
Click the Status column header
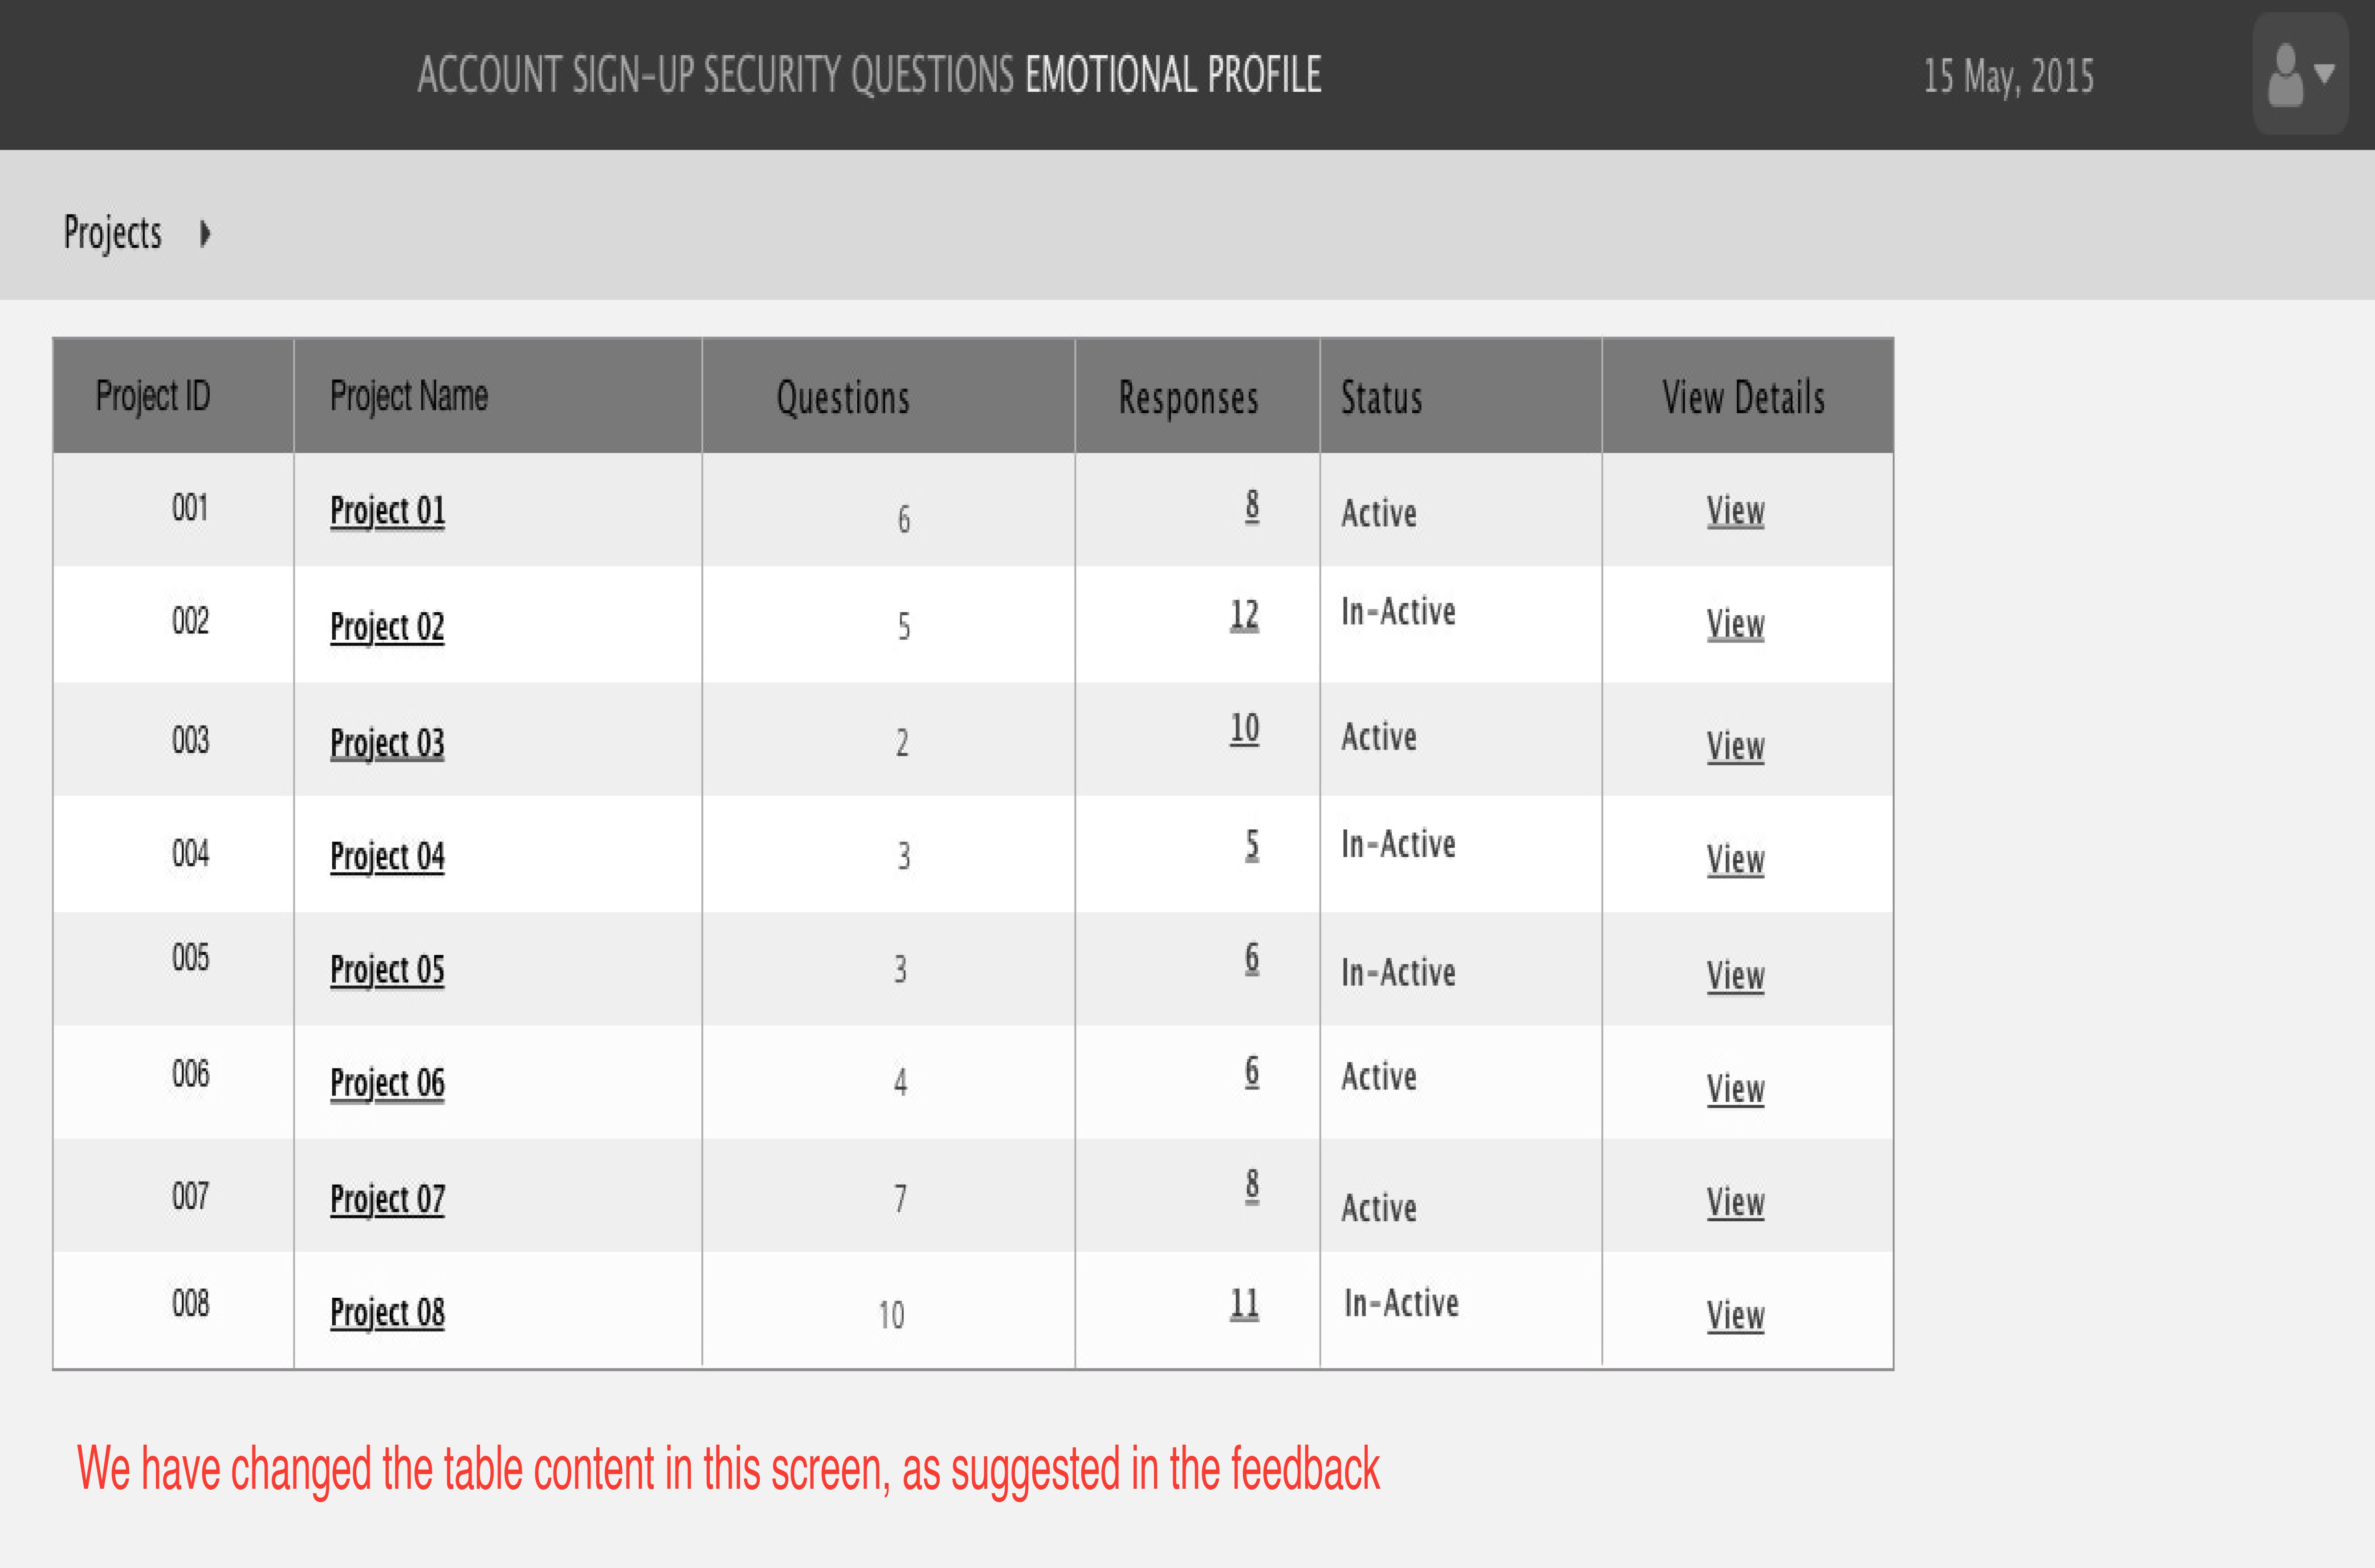tap(1381, 398)
